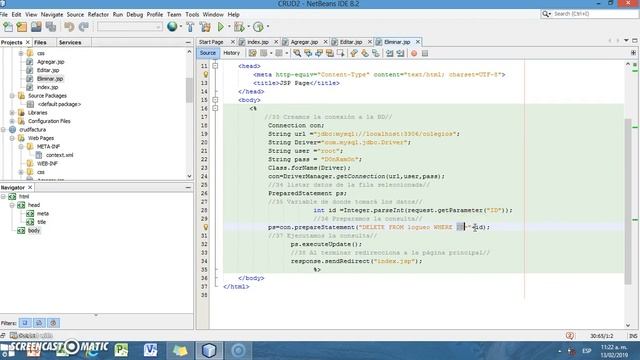Viewport: 640px width, 360px height.
Task: Select body node in Navigator
Action: point(34,231)
